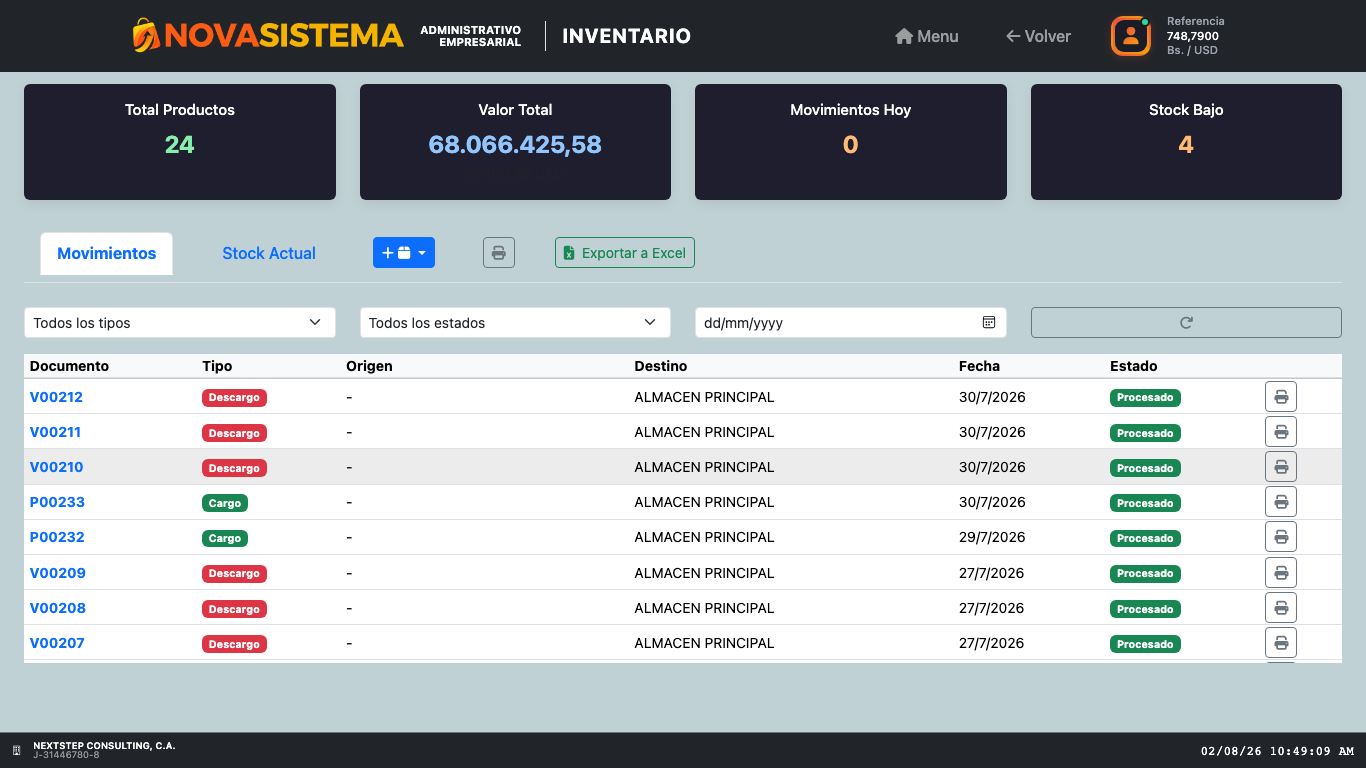Open the calendar picker icon in date field
1366x768 pixels.
tap(989, 323)
